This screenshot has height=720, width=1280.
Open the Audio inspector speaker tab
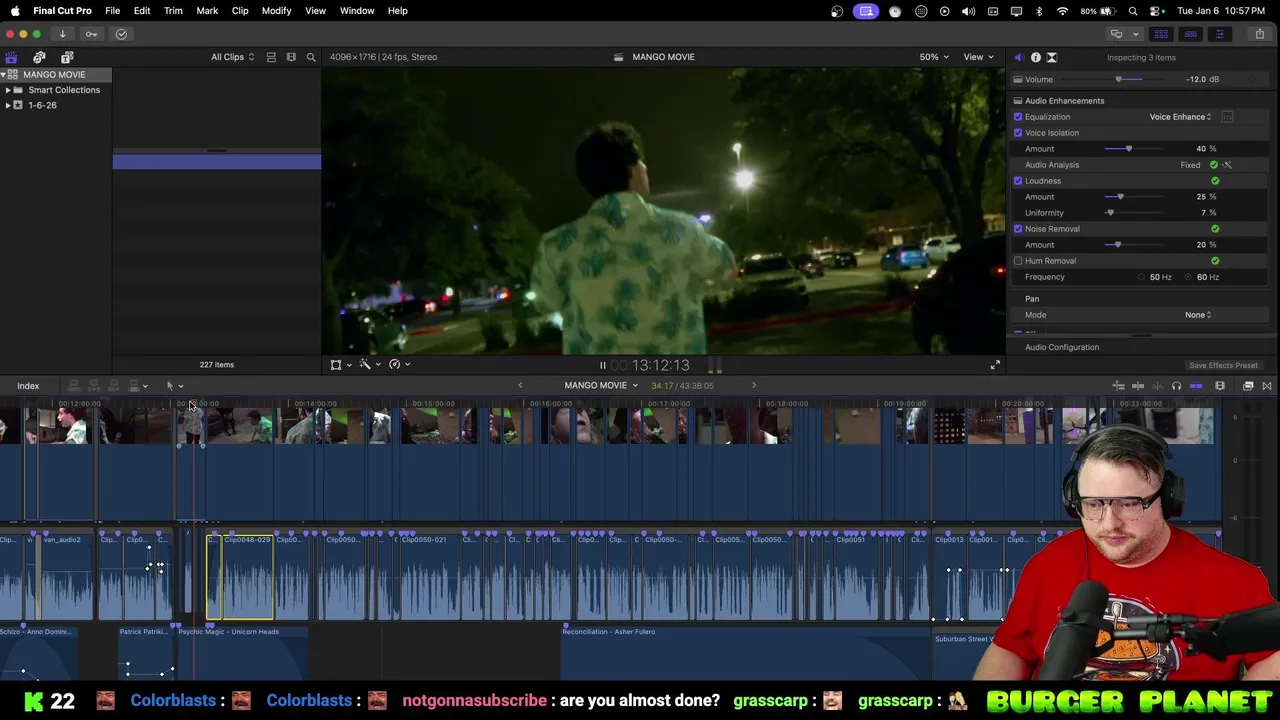[1019, 57]
